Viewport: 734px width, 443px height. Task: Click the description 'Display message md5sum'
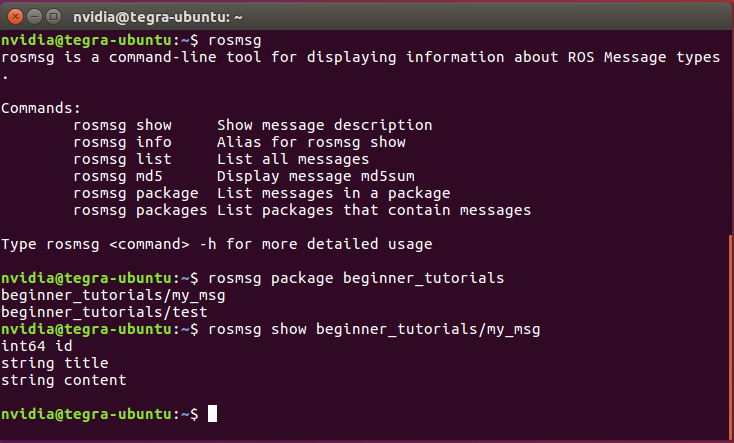tap(316, 177)
